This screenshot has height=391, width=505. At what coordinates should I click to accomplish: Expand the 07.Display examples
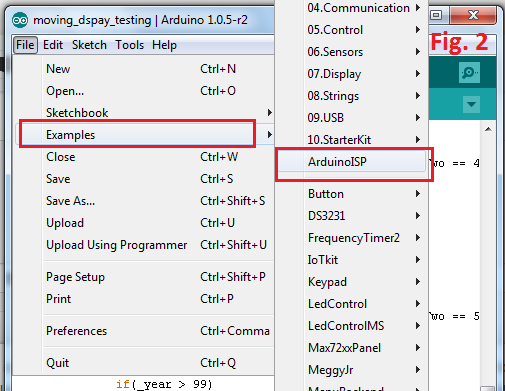coord(352,74)
